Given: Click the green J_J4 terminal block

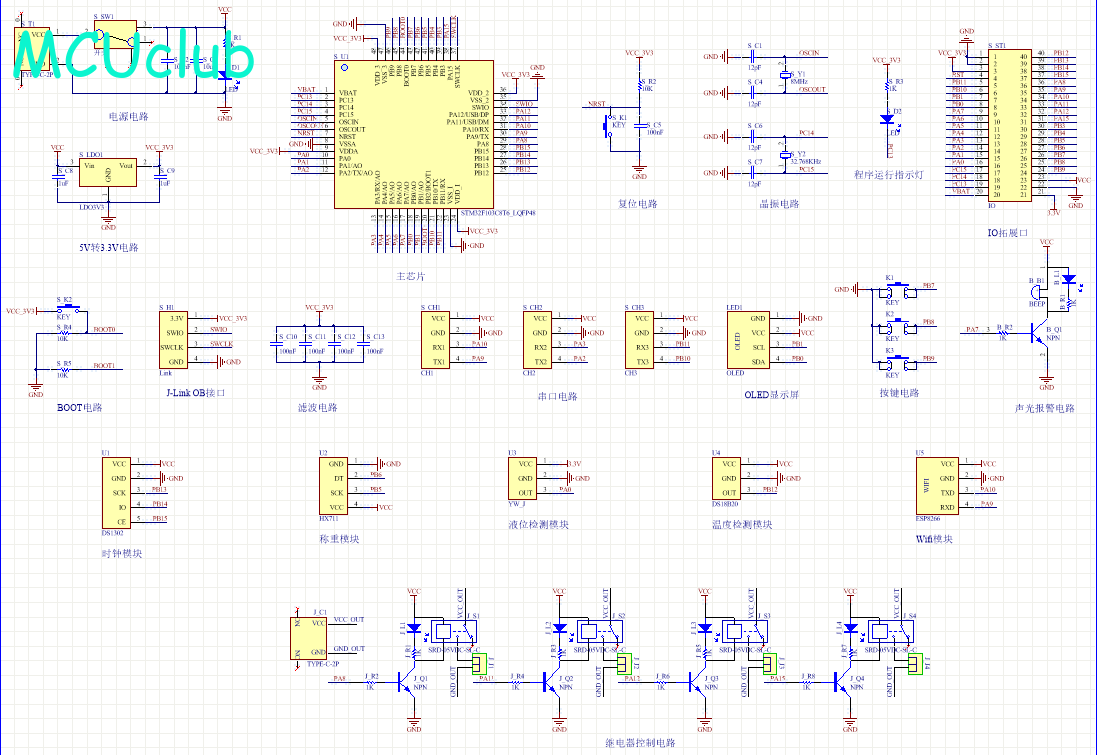Looking at the screenshot, I should (915, 663).
